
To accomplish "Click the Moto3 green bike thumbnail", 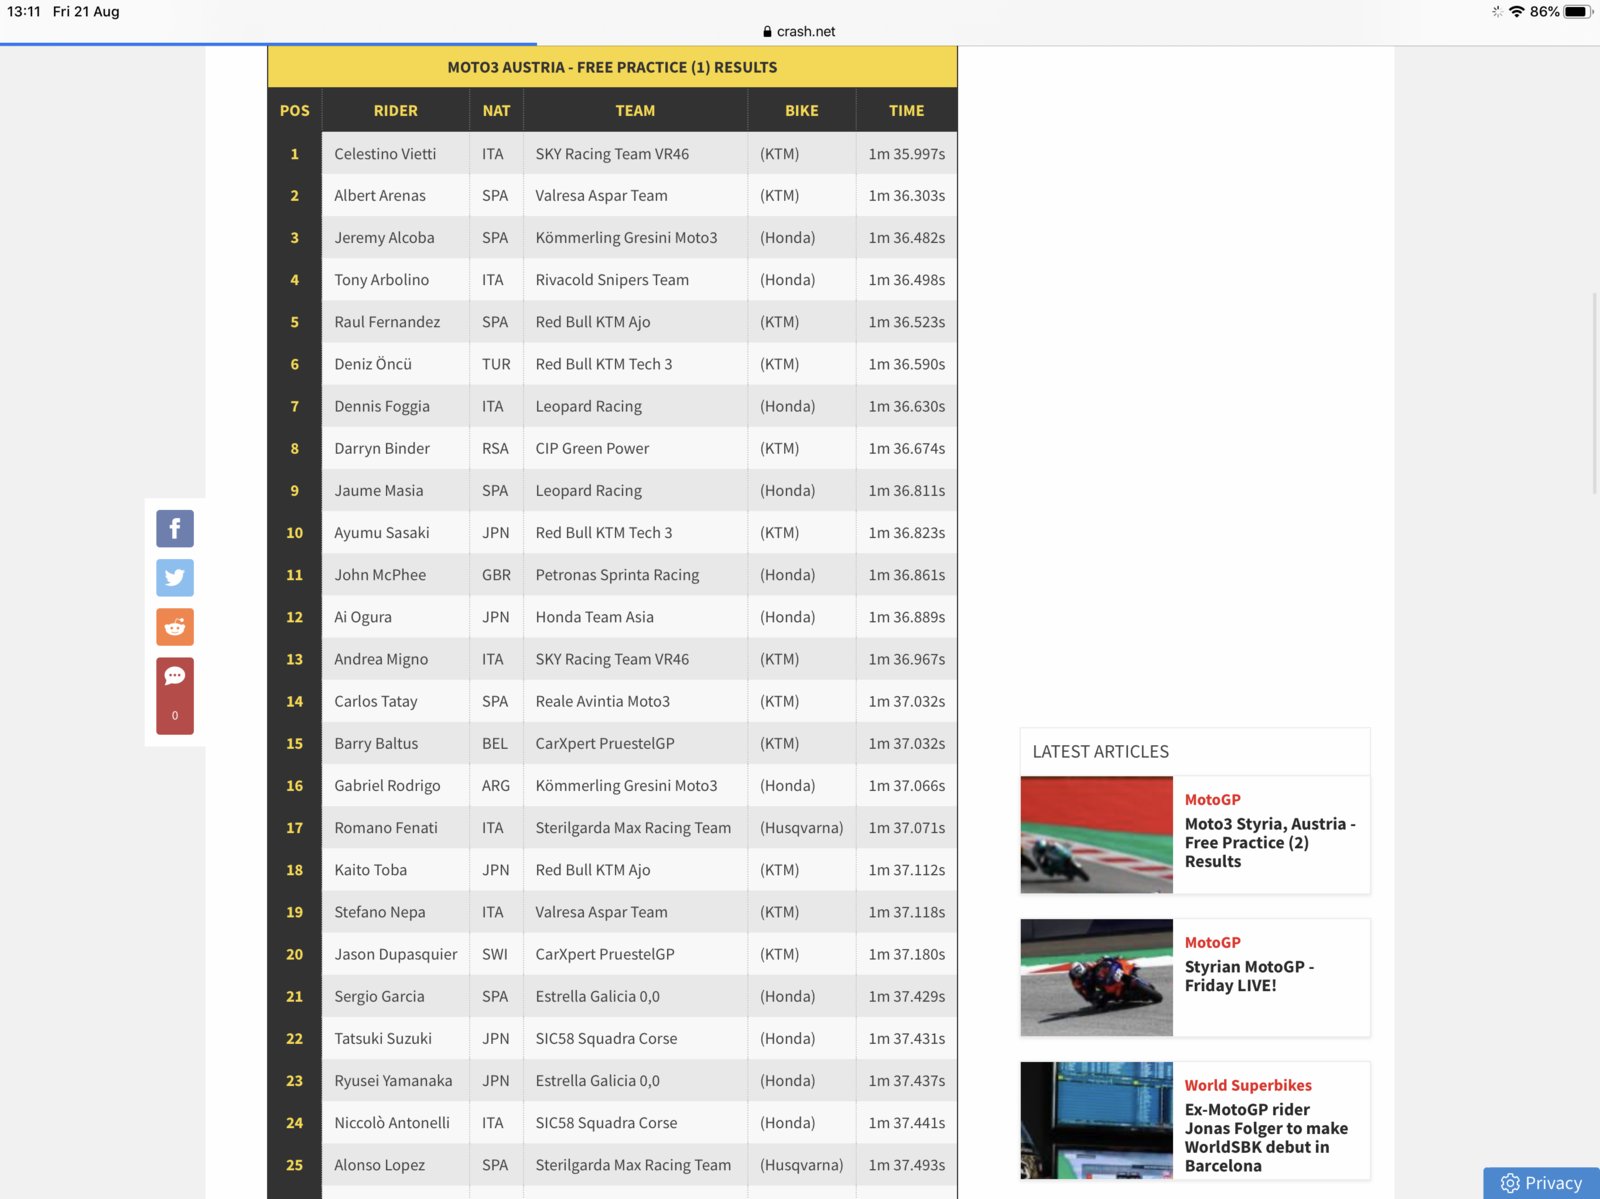I will point(1096,834).
